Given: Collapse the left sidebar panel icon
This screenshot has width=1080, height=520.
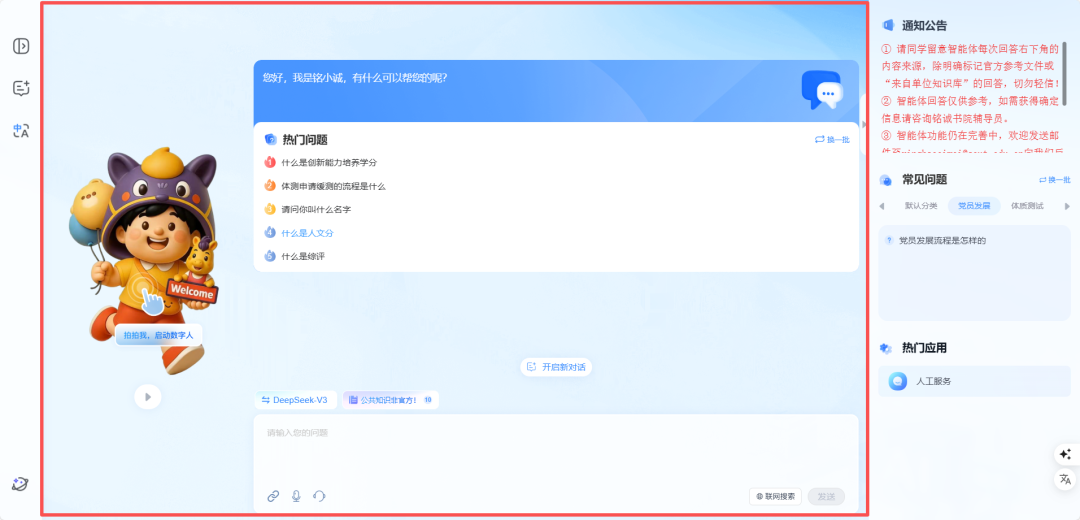Looking at the screenshot, I should (x=21, y=46).
